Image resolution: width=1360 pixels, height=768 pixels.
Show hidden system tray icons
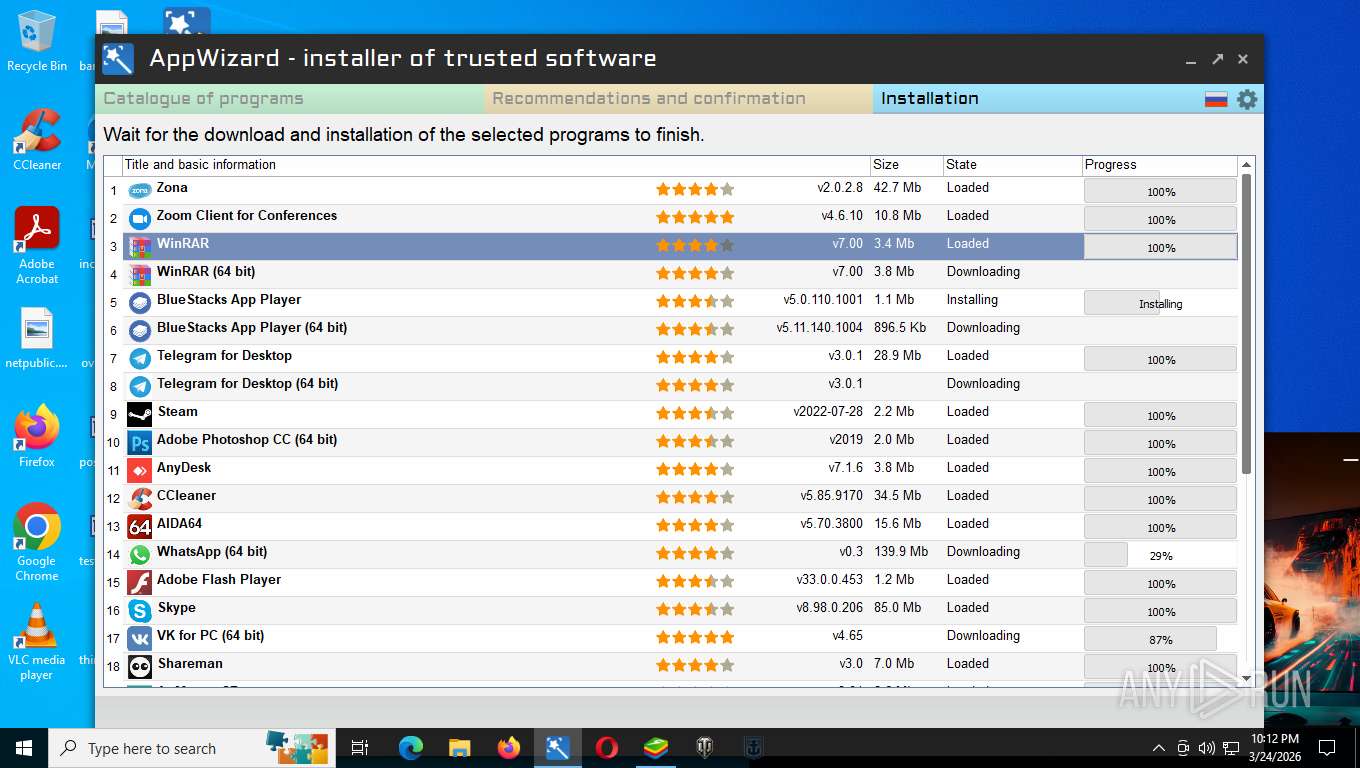(1159, 748)
